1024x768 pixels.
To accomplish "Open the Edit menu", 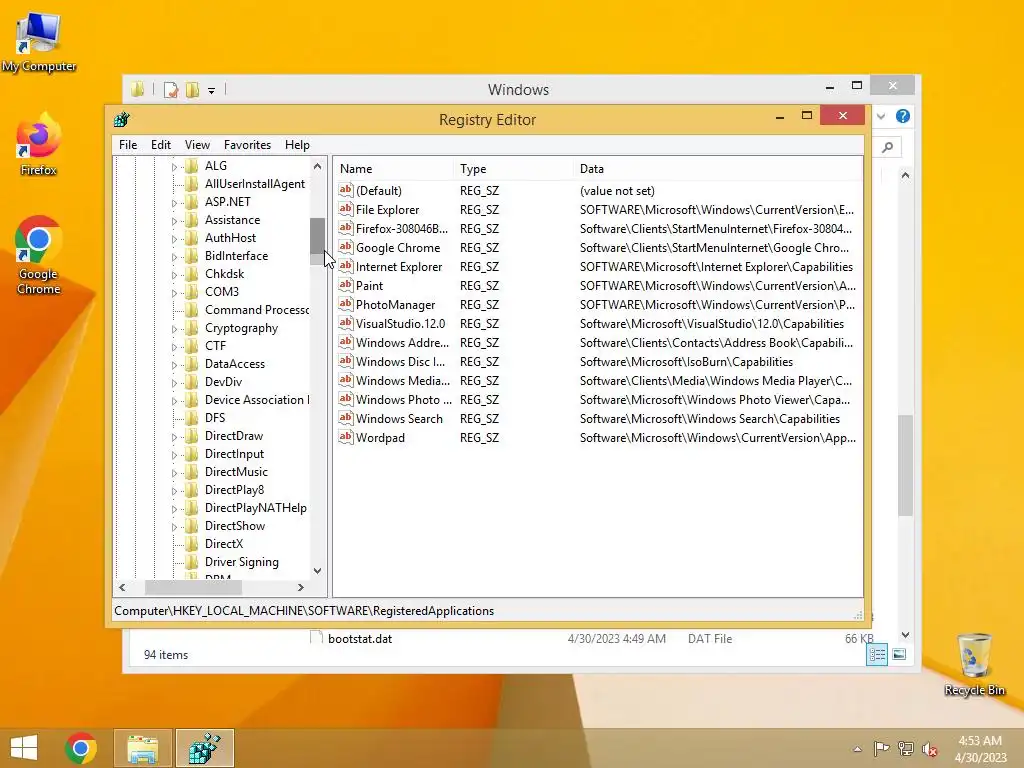I will tap(161, 145).
